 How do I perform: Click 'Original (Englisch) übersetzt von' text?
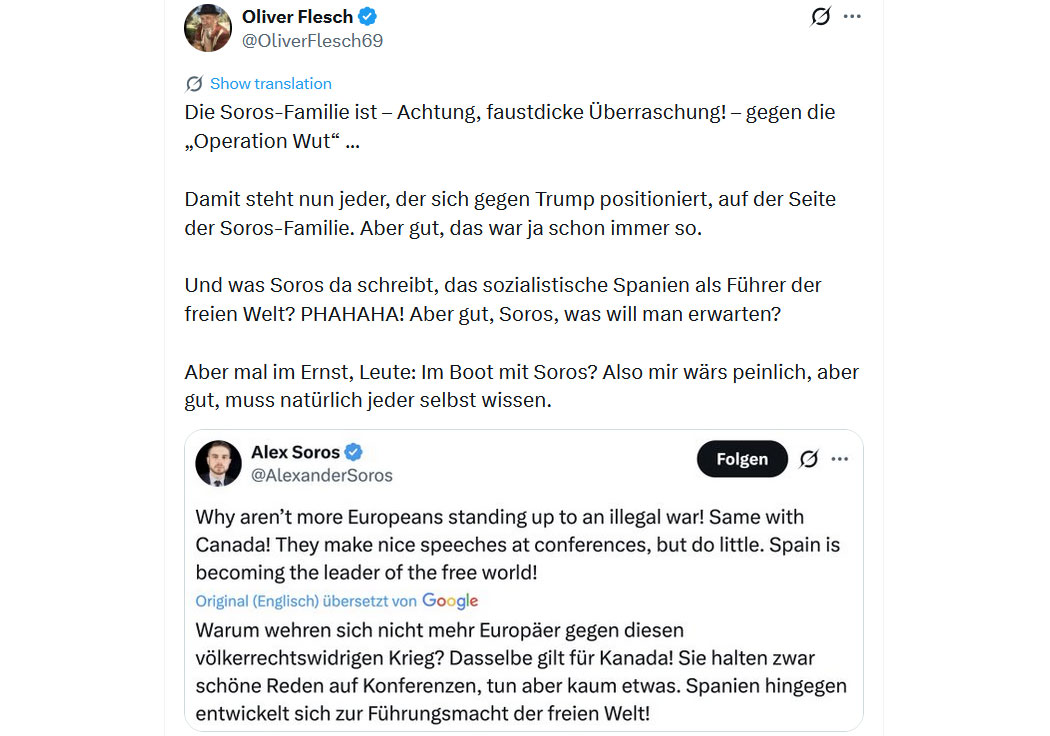[306, 601]
